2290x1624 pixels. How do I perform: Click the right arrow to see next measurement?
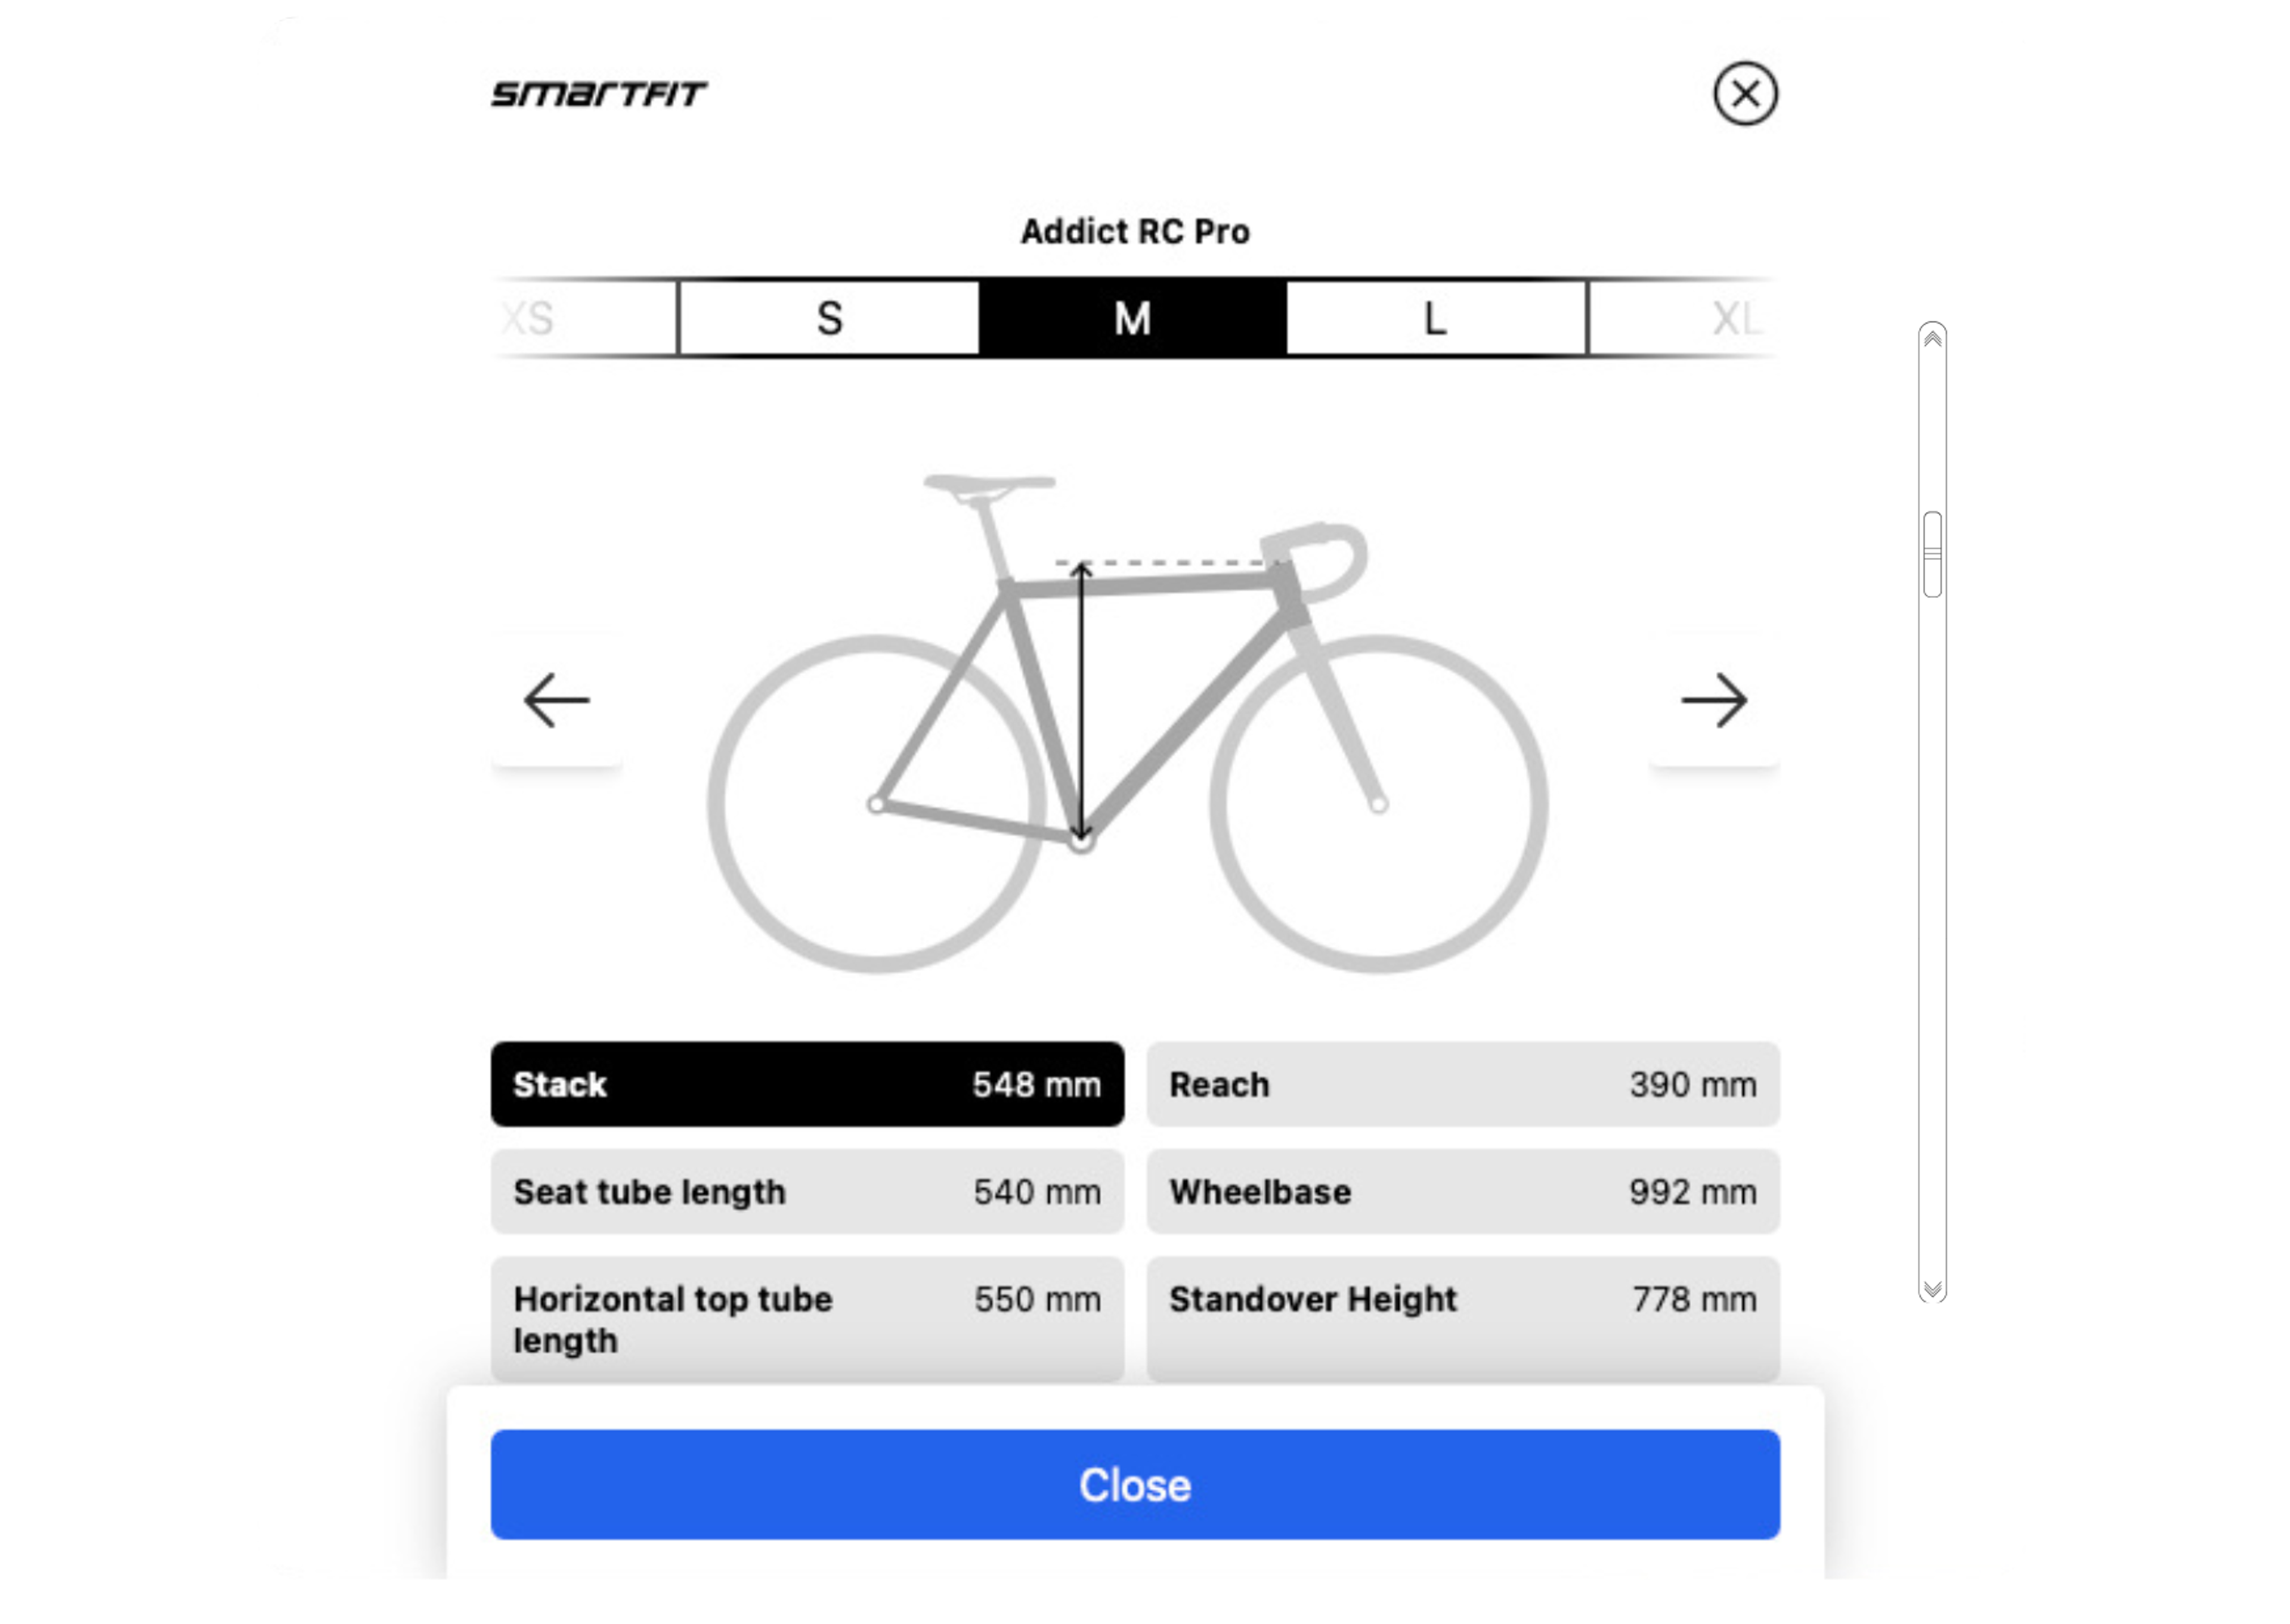pyautogui.click(x=1714, y=700)
